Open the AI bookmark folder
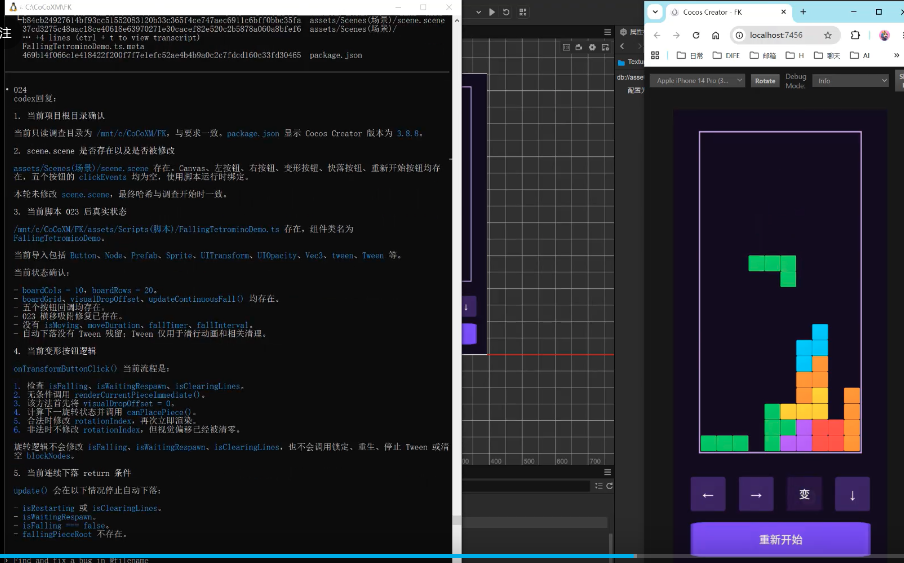This screenshot has height=563, width=904. coord(860,55)
